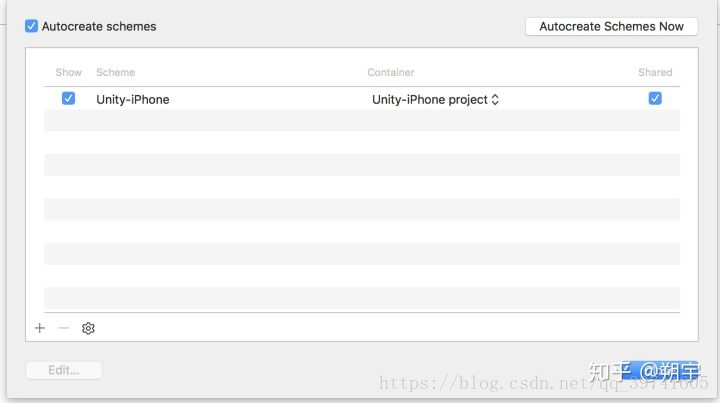
Task: Remove selected scheme with minus icon
Action: [64, 328]
